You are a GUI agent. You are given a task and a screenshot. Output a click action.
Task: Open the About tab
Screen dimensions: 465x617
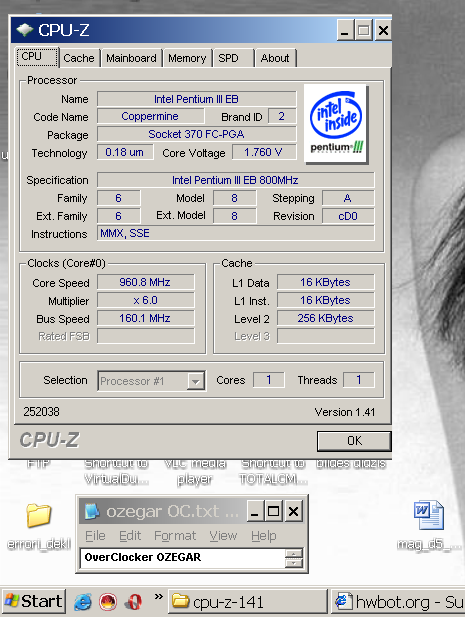coord(275,58)
